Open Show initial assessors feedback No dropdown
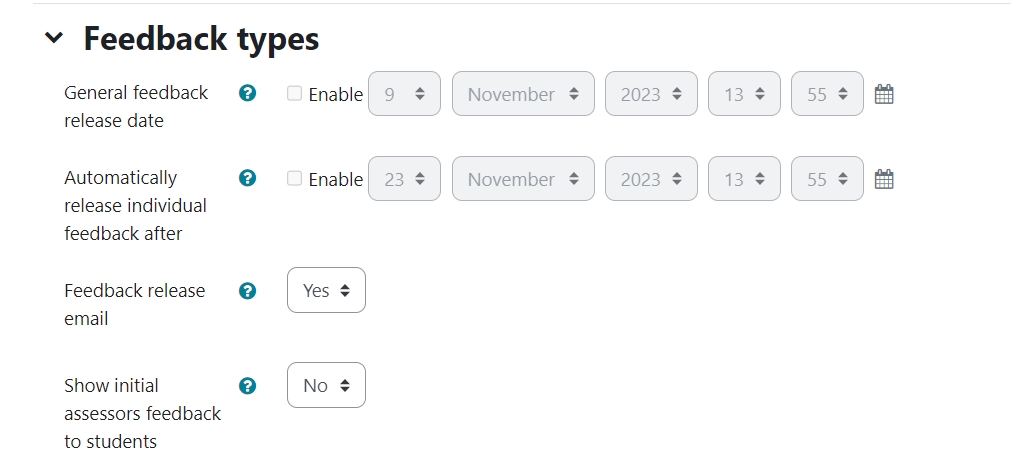Image resolution: width=1011 pixels, height=475 pixels. pos(326,385)
